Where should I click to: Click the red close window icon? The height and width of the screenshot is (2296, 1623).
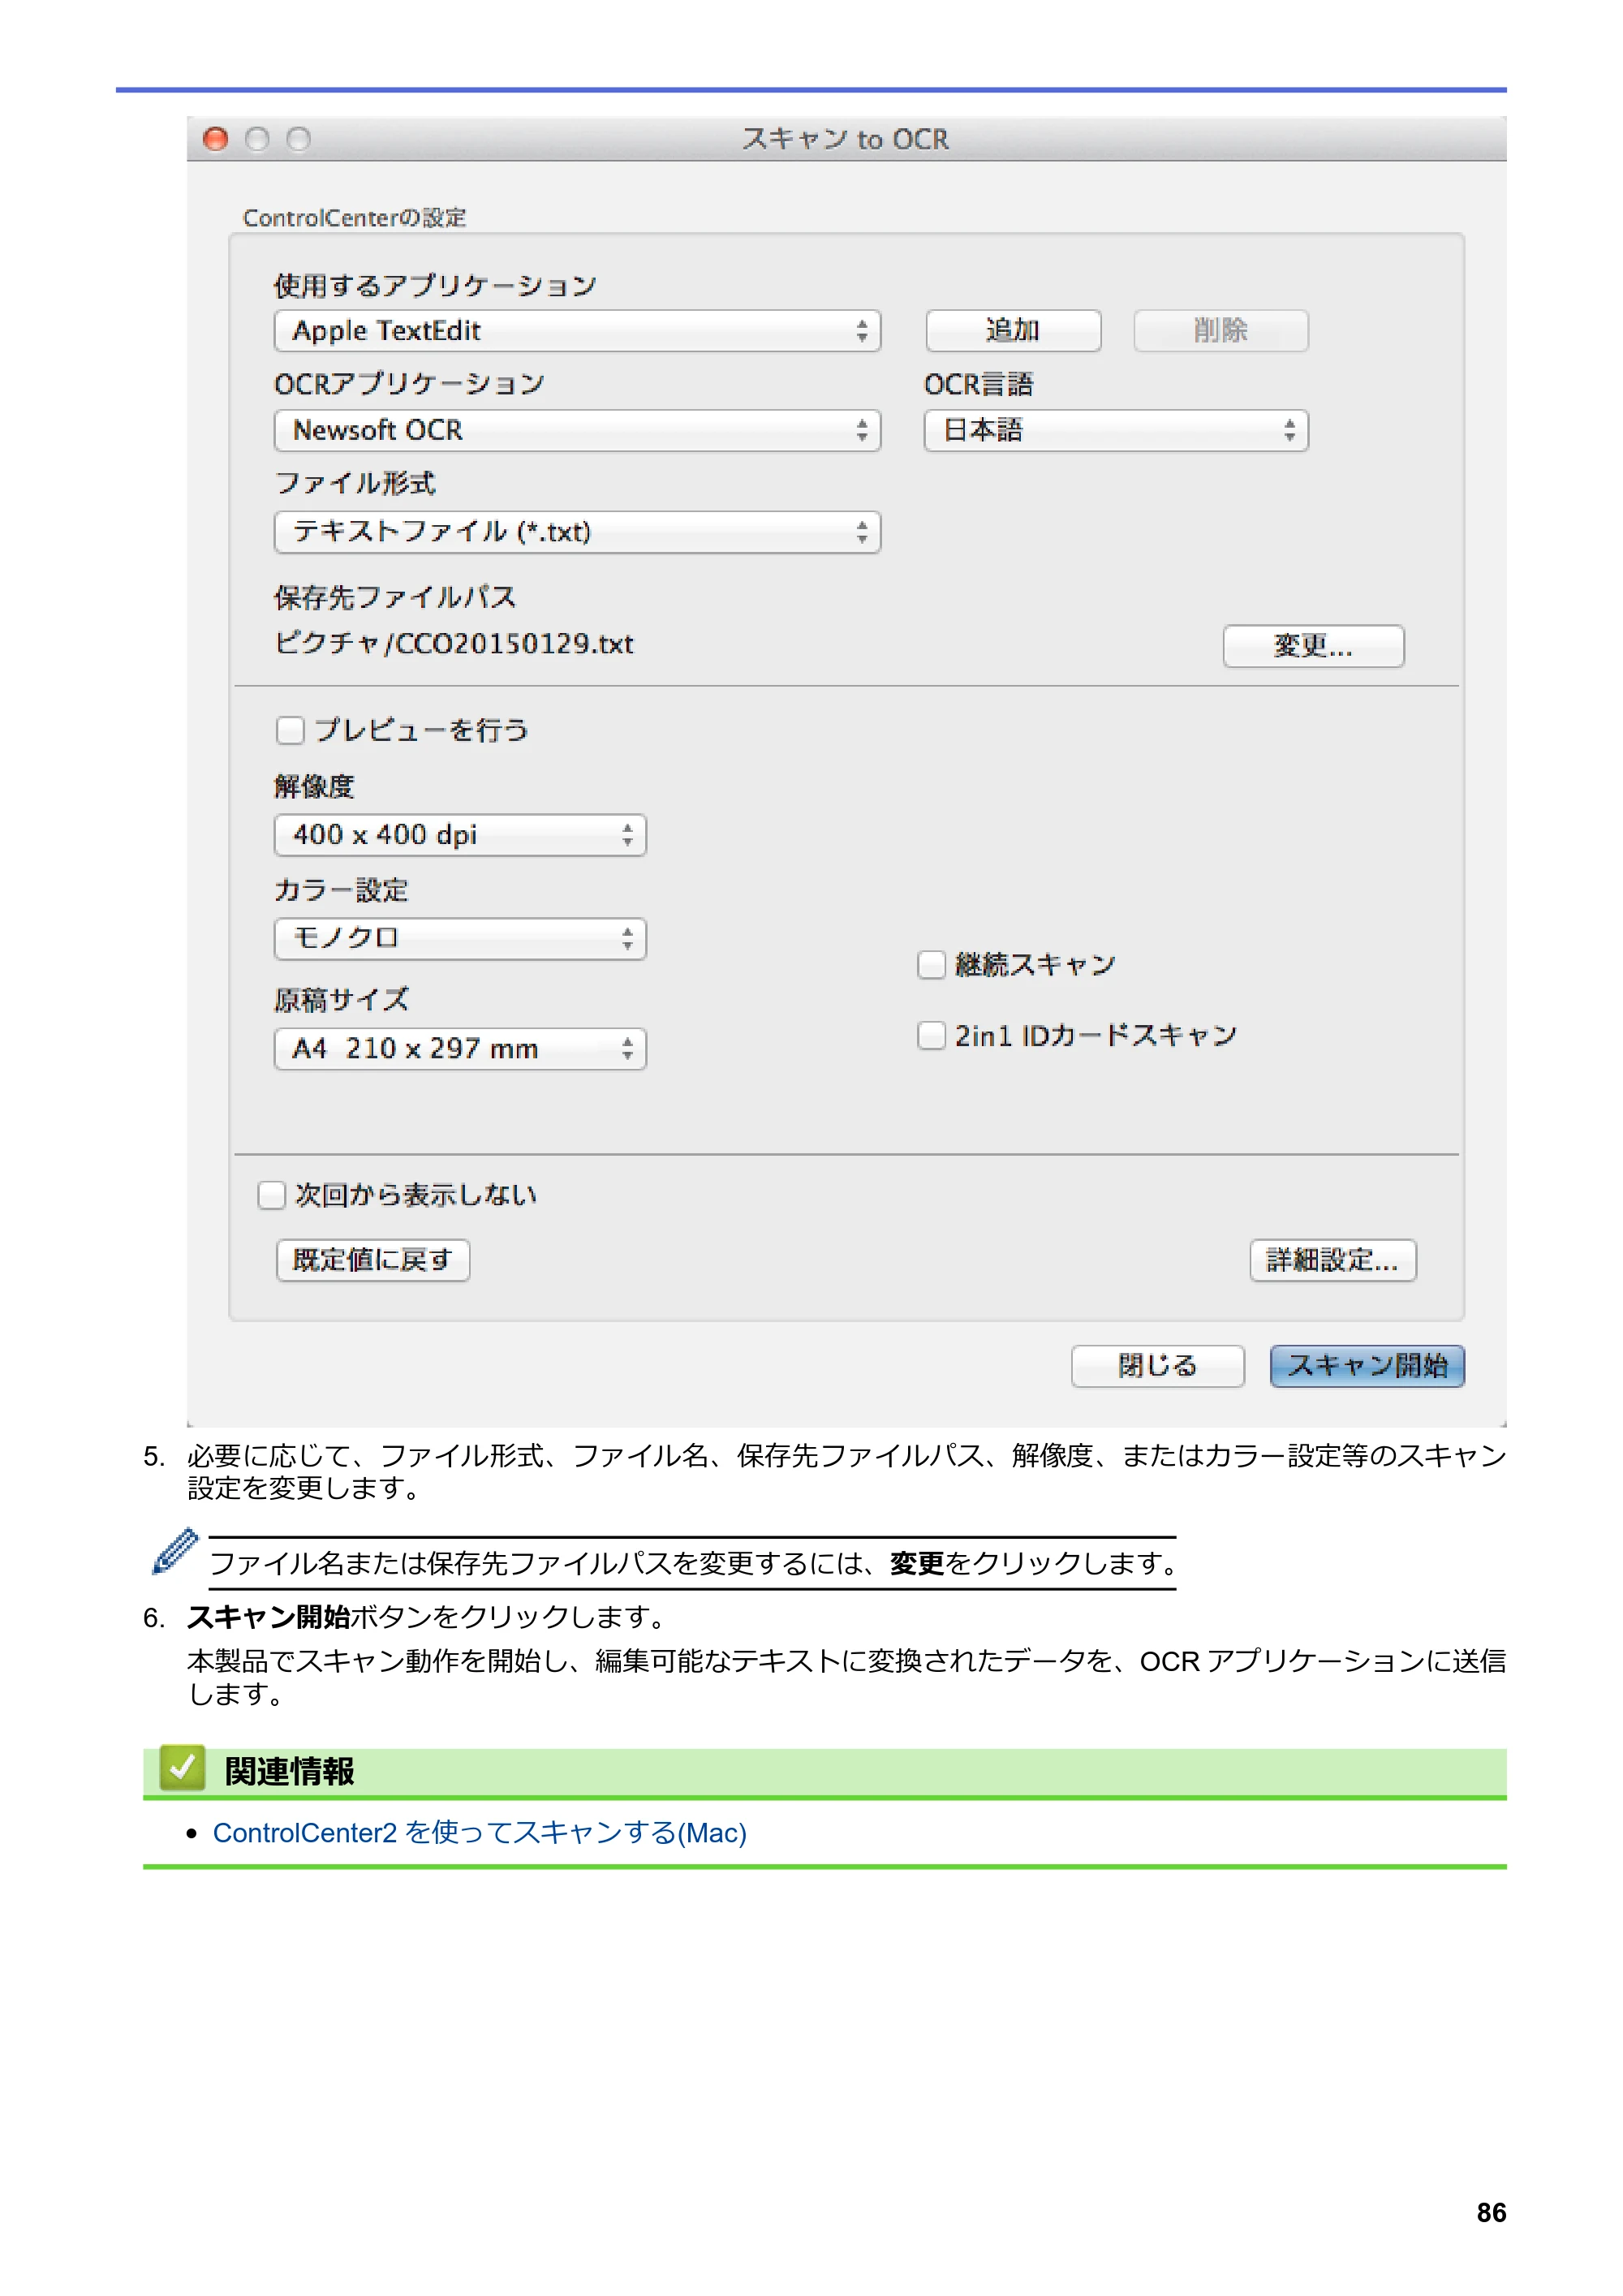[215, 139]
